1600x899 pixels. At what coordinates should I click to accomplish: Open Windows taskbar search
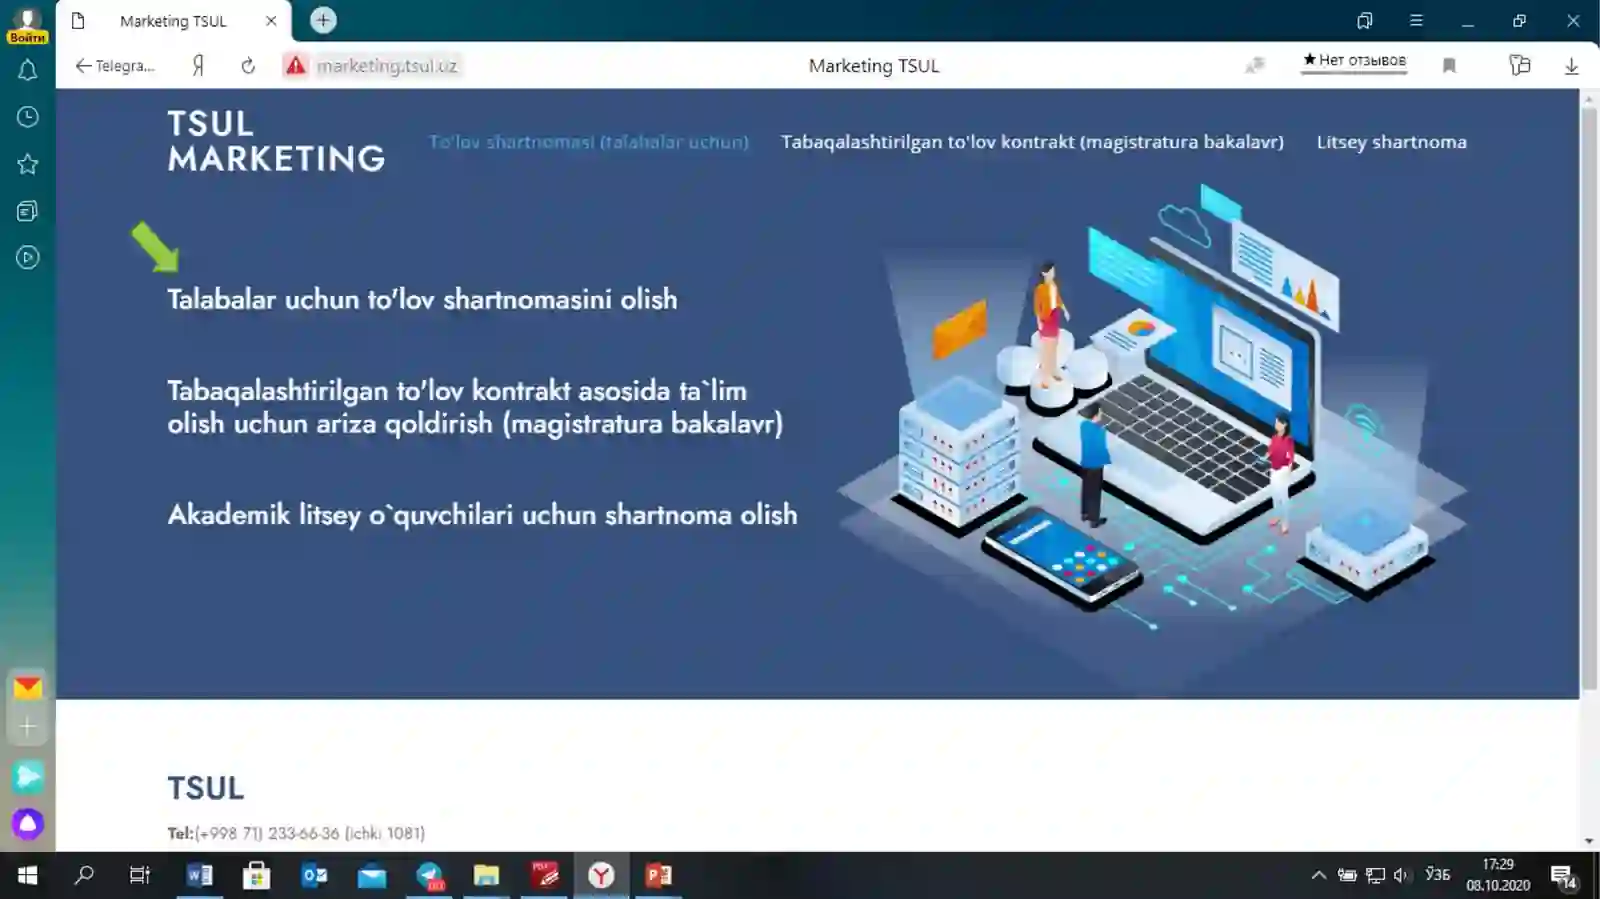(84, 876)
